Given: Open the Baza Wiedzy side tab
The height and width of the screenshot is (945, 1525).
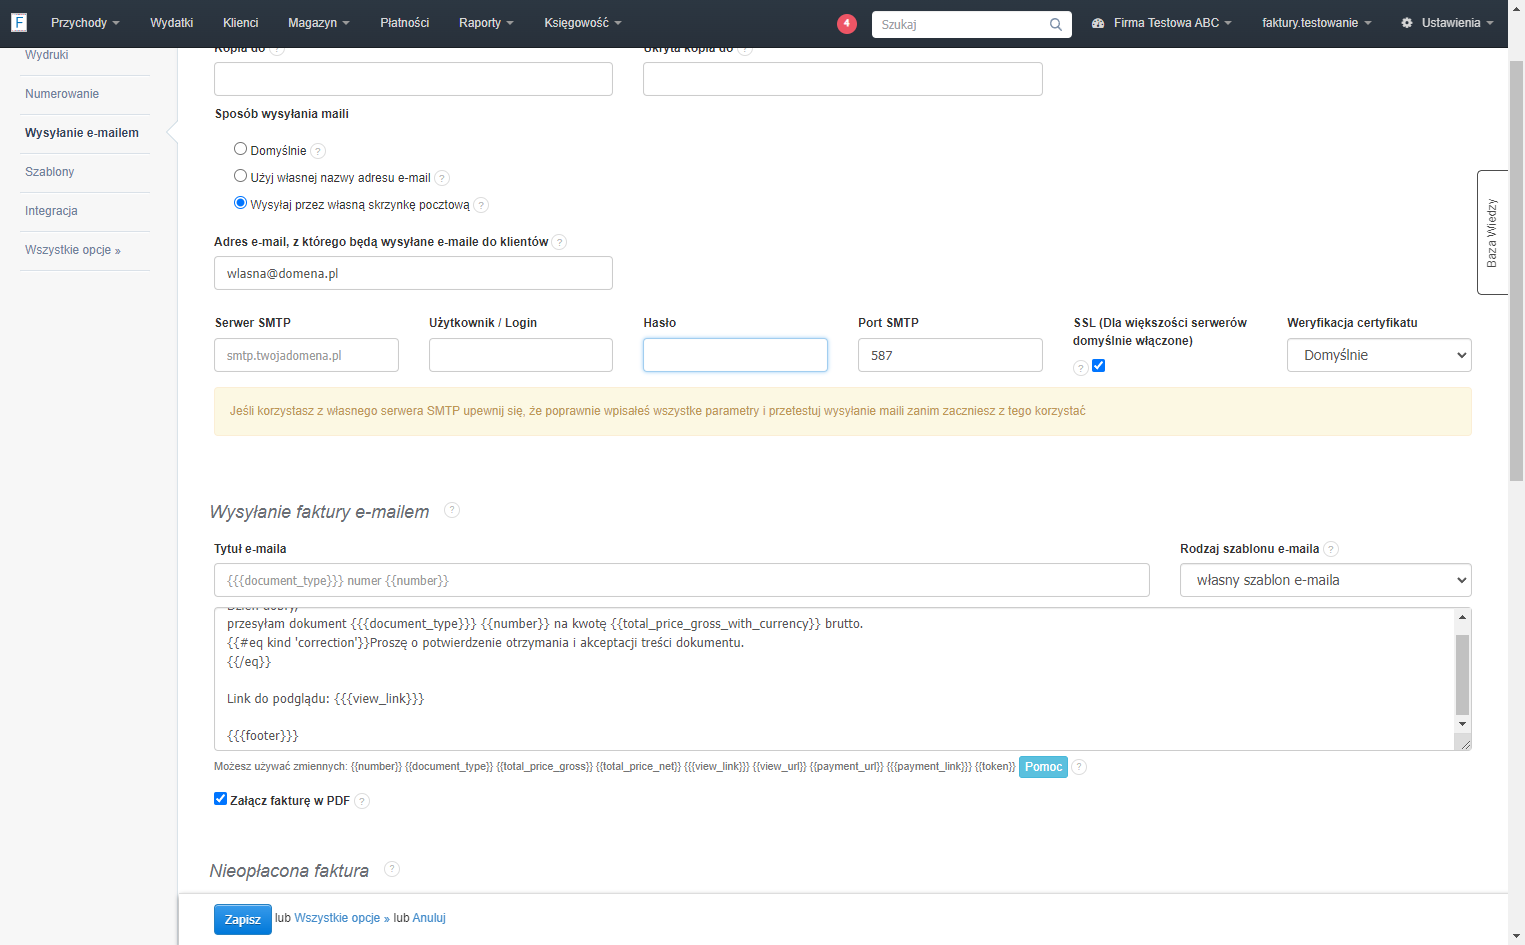Looking at the screenshot, I should (1492, 232).
